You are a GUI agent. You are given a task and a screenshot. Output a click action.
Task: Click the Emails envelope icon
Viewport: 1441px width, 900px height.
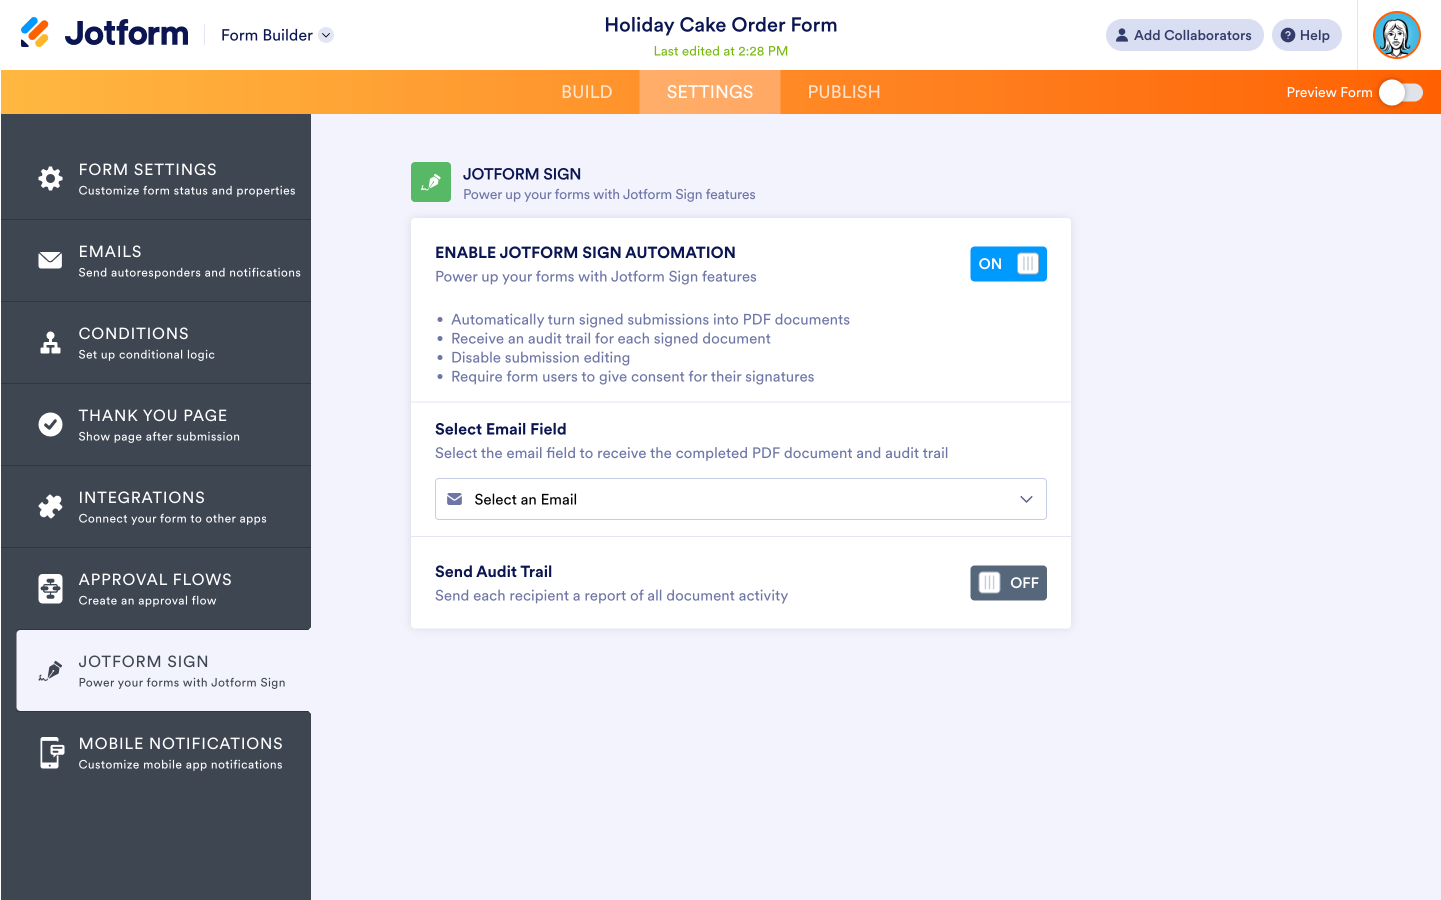click(x=50, y=260)
